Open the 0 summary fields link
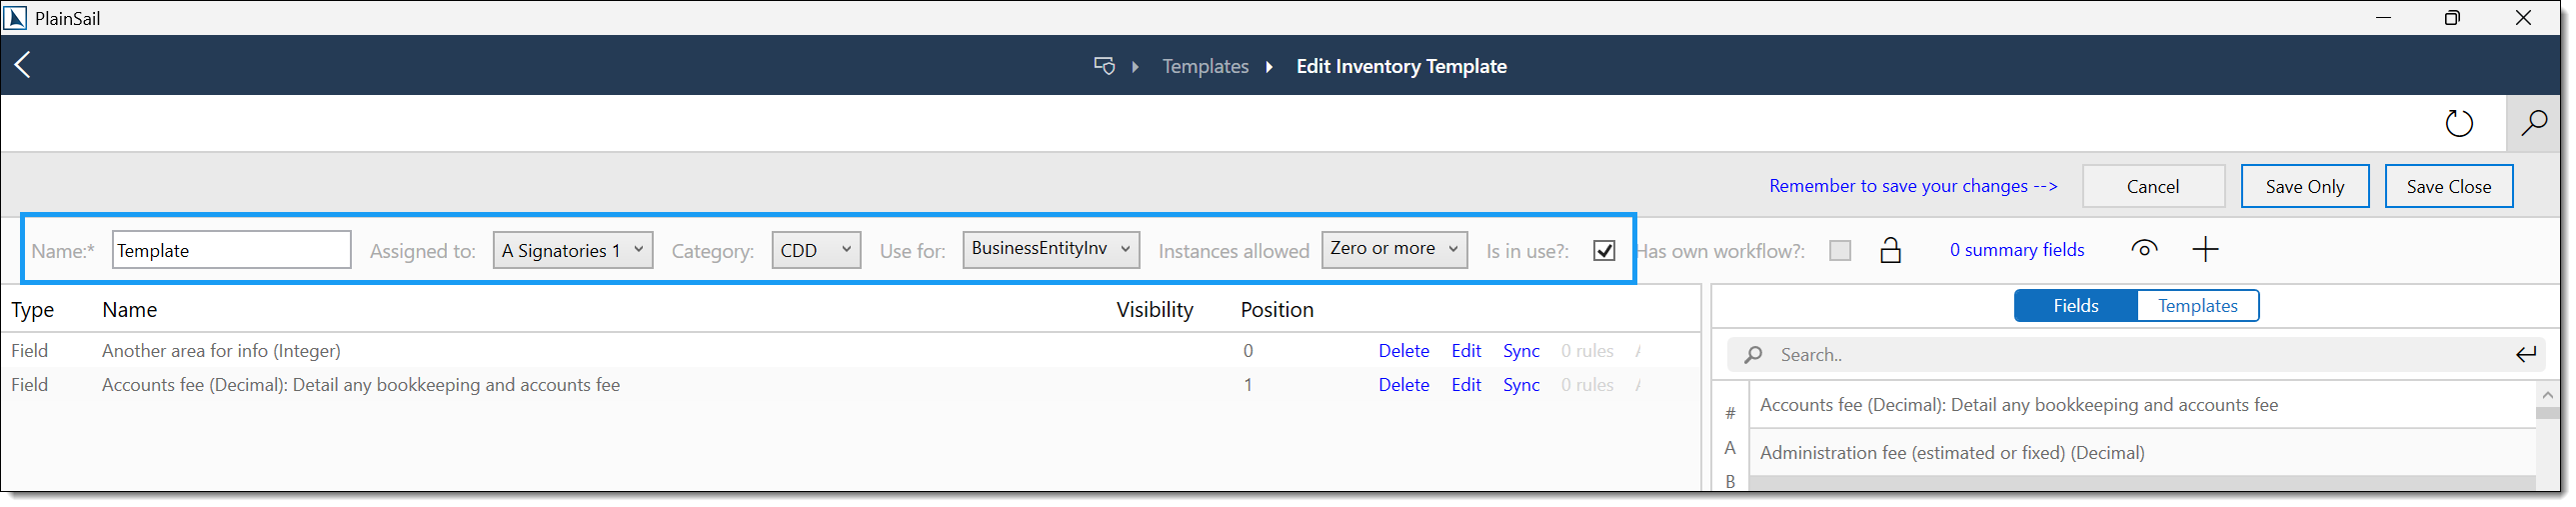Viewport: 2576px width, 507px height. pos(2016,250)
